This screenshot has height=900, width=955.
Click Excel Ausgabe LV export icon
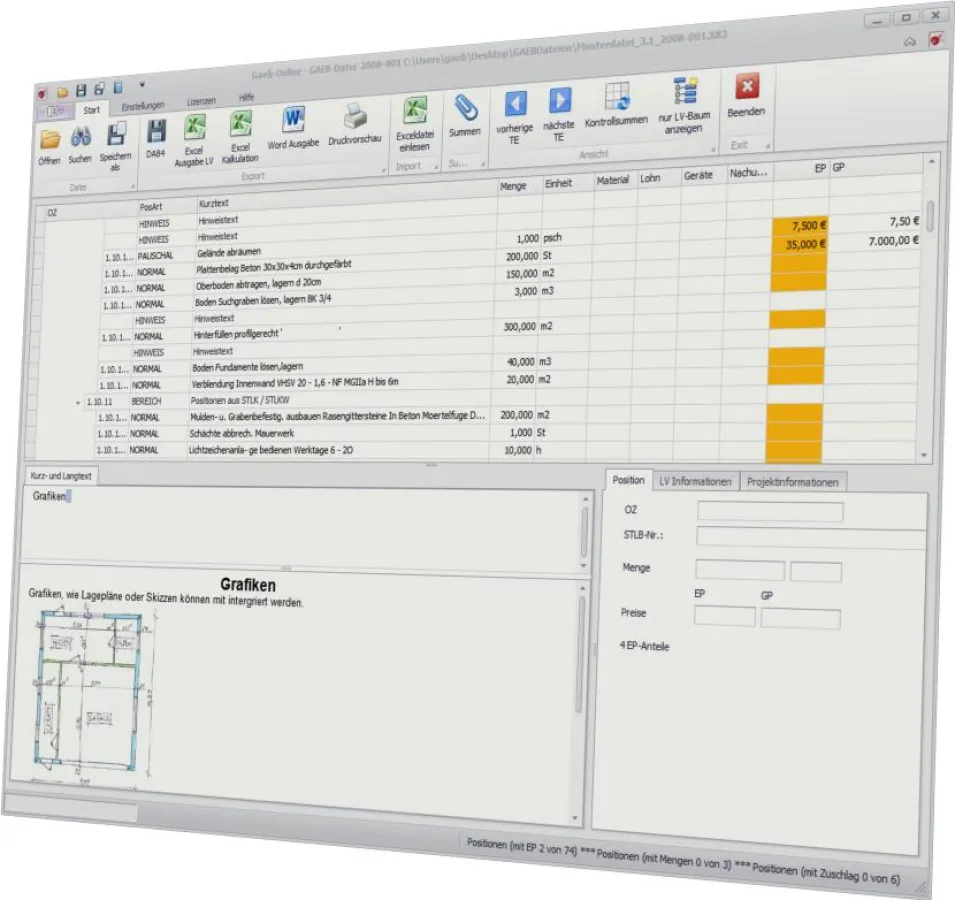pos(196,127)
